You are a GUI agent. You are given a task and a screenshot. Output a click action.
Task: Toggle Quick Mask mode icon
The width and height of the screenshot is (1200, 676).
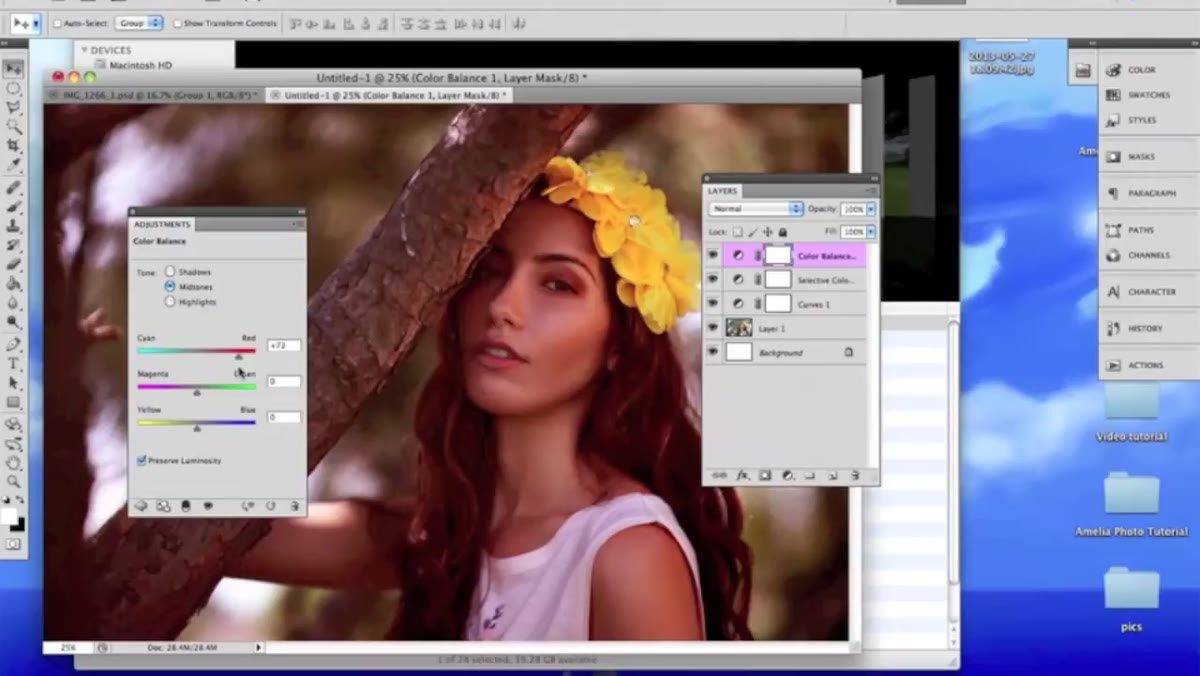[12, 544]
